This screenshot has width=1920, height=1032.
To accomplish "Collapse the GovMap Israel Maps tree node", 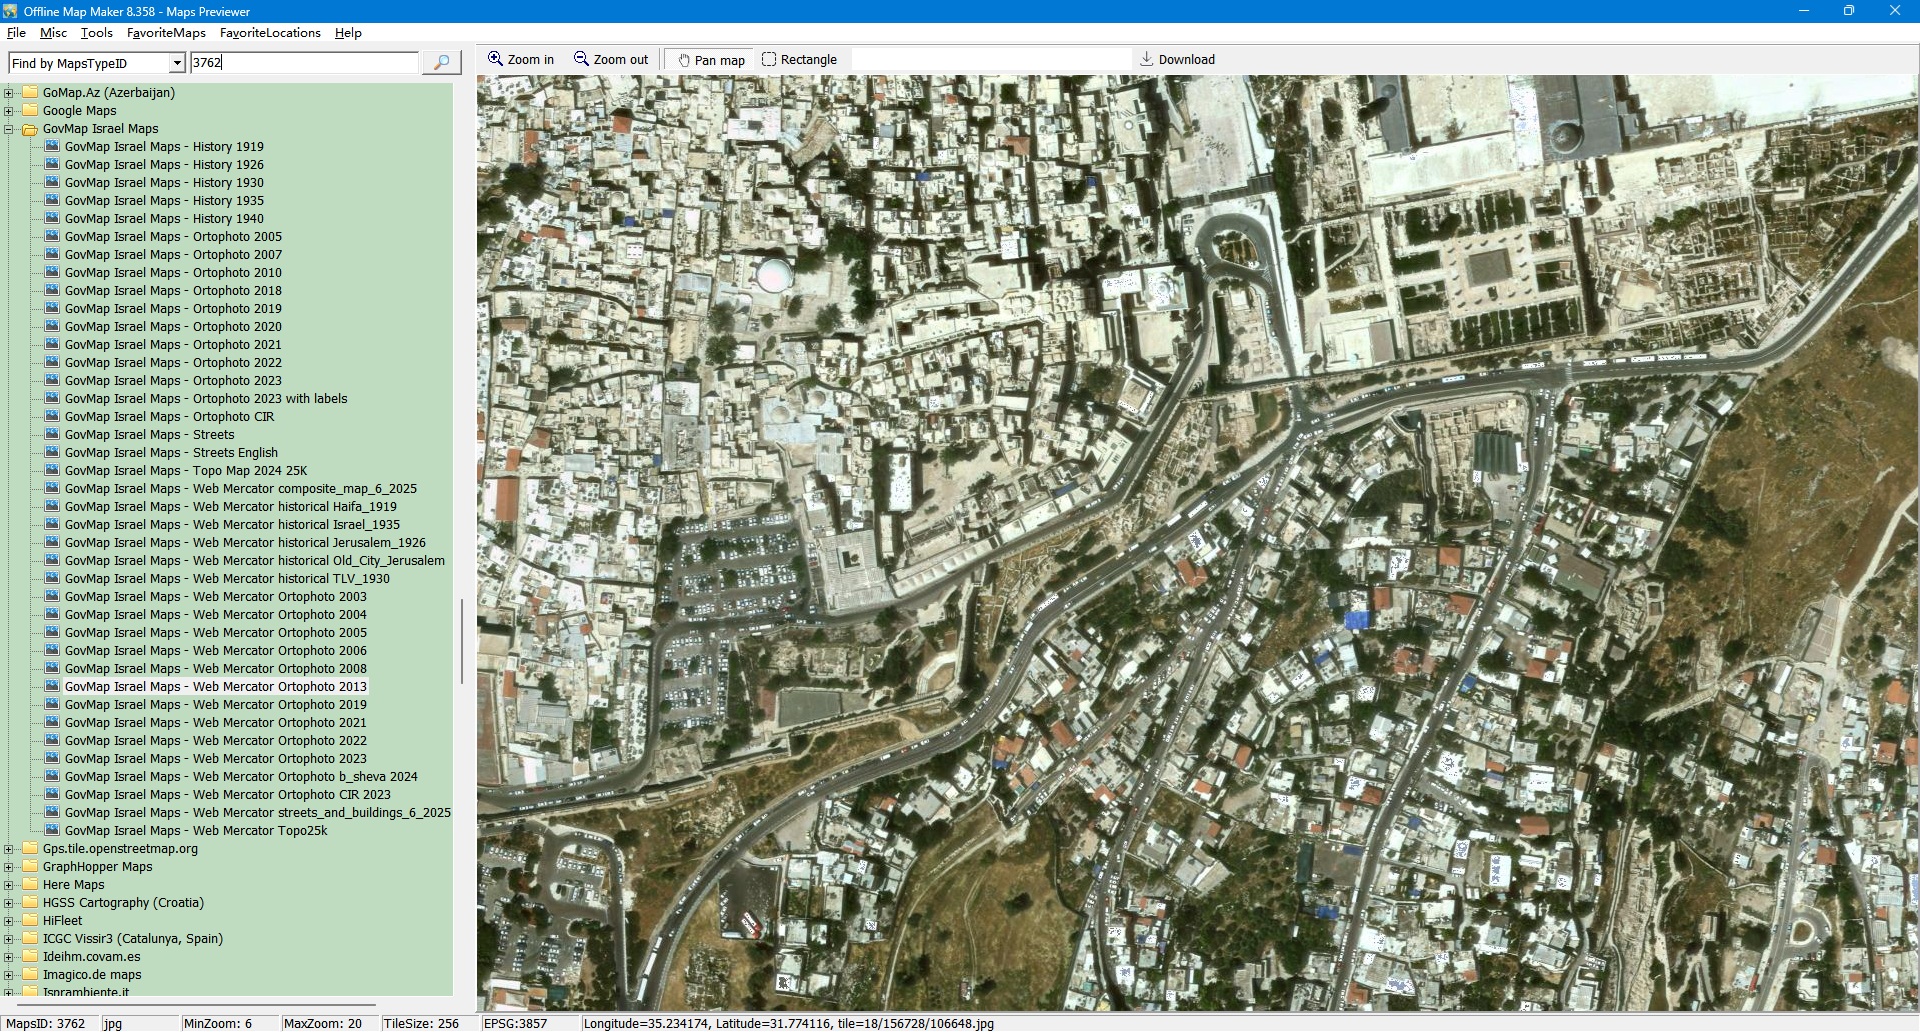I will [9, 129].
